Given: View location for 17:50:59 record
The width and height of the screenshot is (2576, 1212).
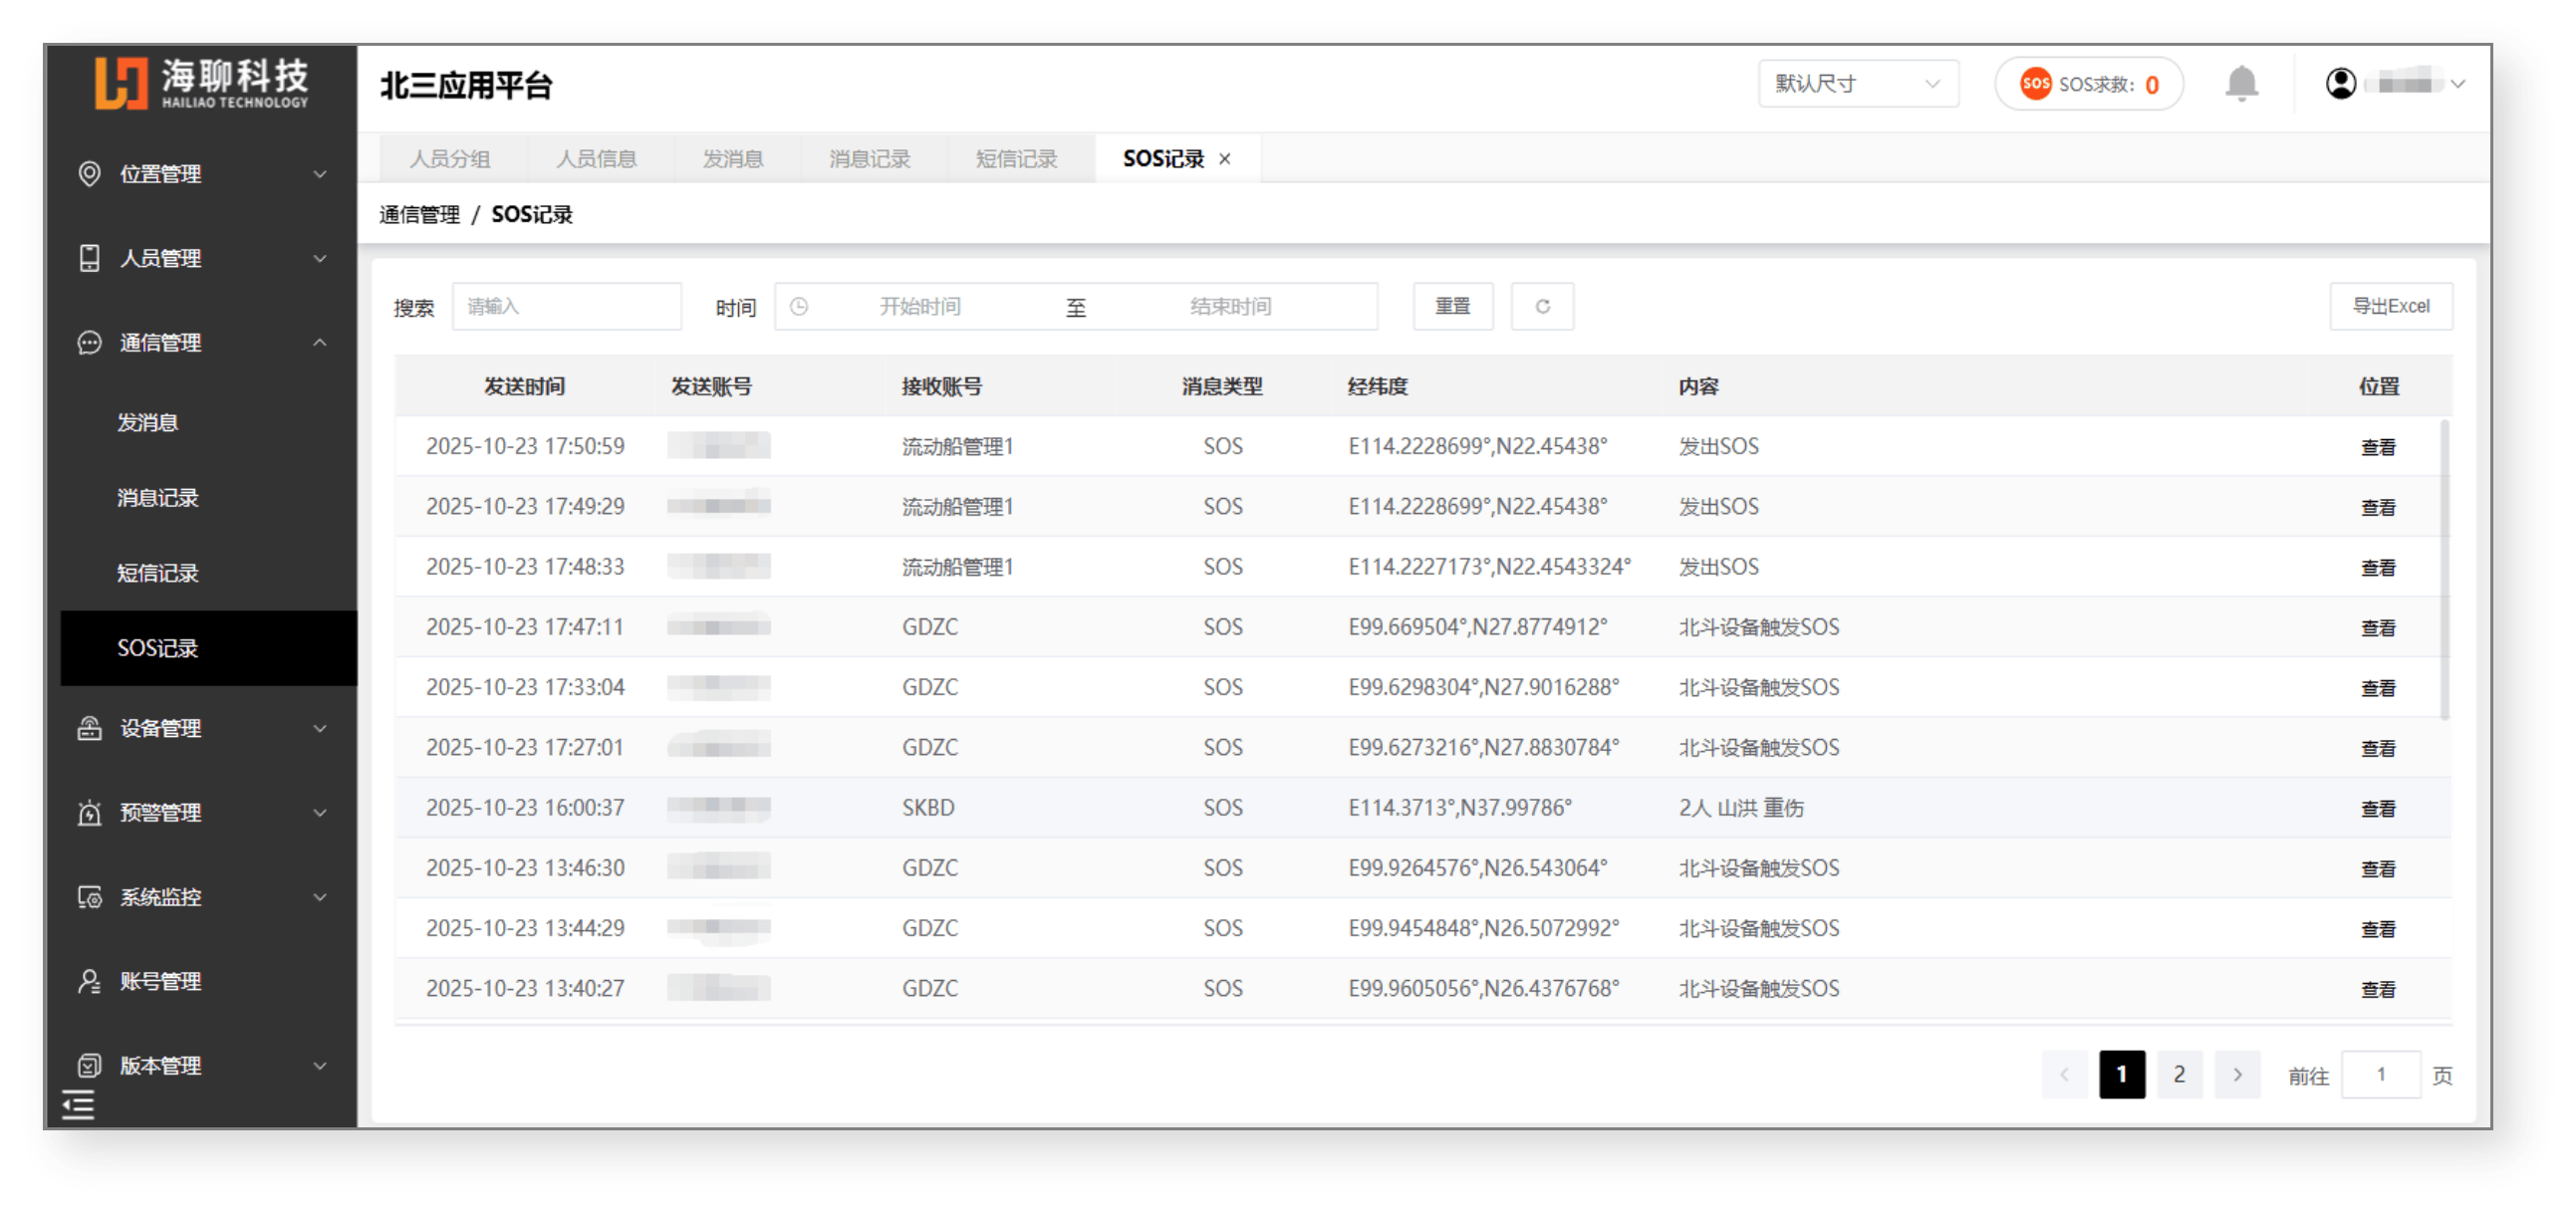Looking at the screenshot, I should [2378, 447].
